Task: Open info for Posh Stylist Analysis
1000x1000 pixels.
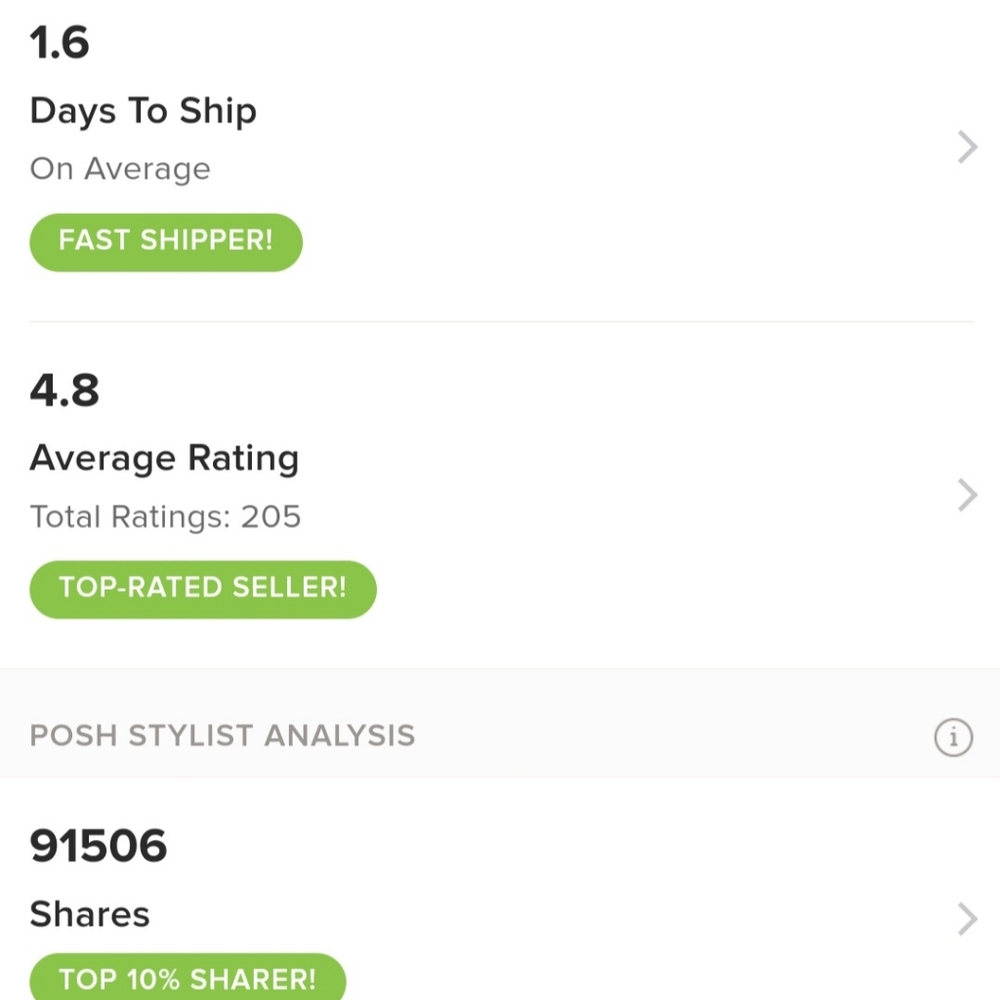Action: pos(953,738)
